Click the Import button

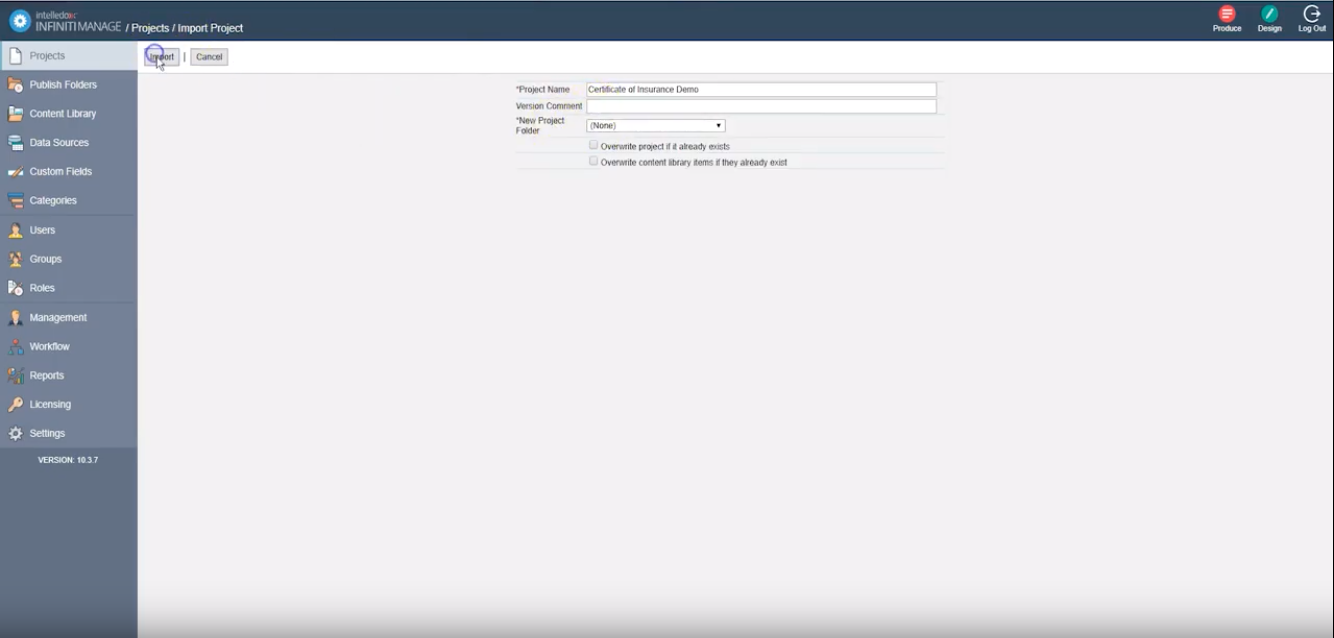162,57
